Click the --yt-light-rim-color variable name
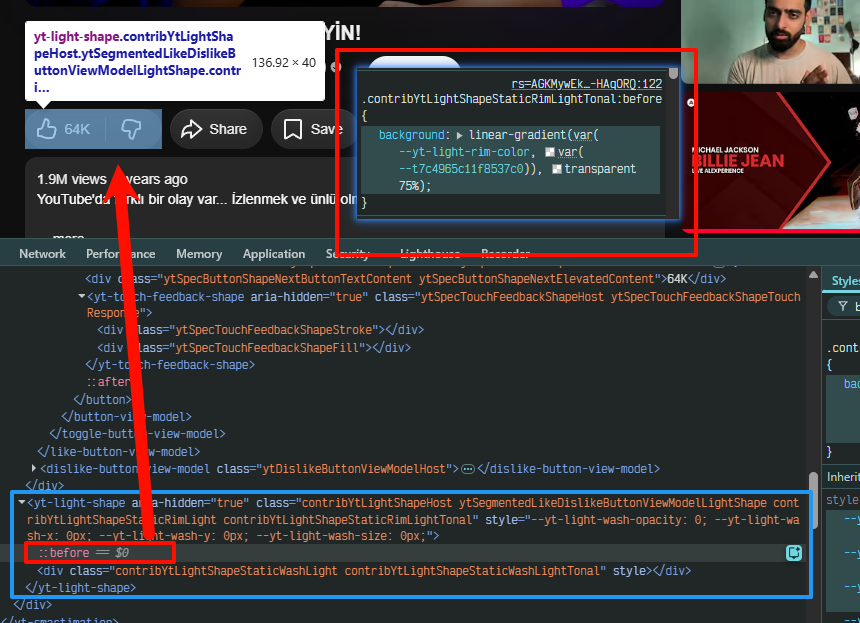Screen dimensions: 860x623 [464, 152]
